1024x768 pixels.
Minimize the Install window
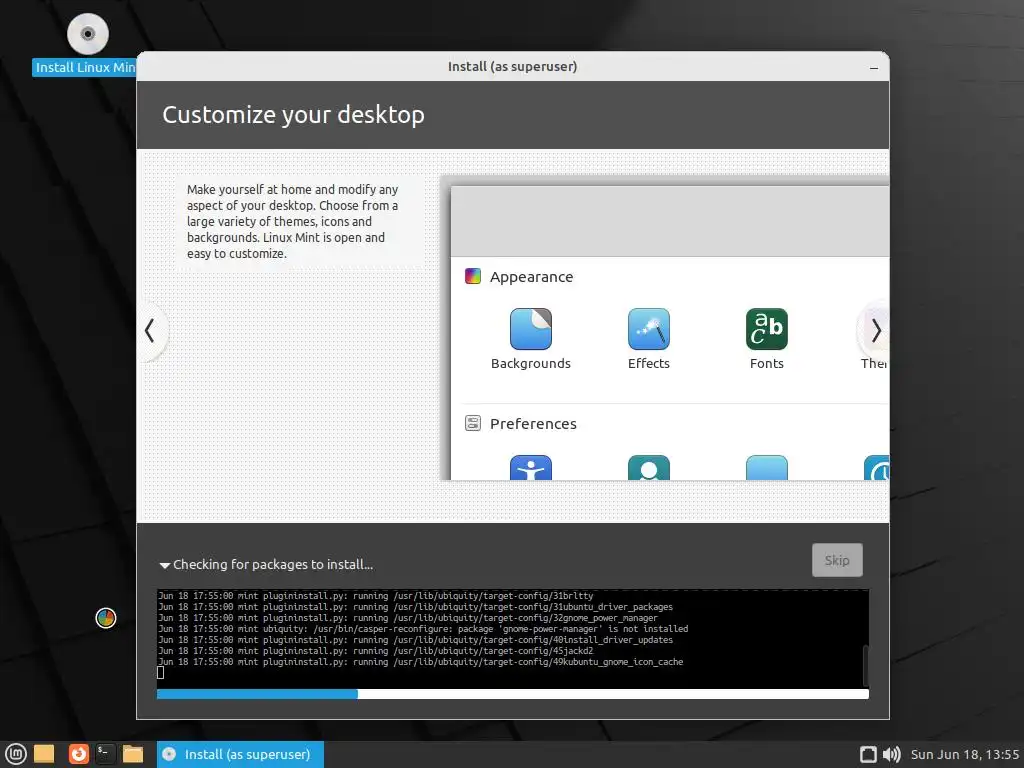(x=874, y=67)
